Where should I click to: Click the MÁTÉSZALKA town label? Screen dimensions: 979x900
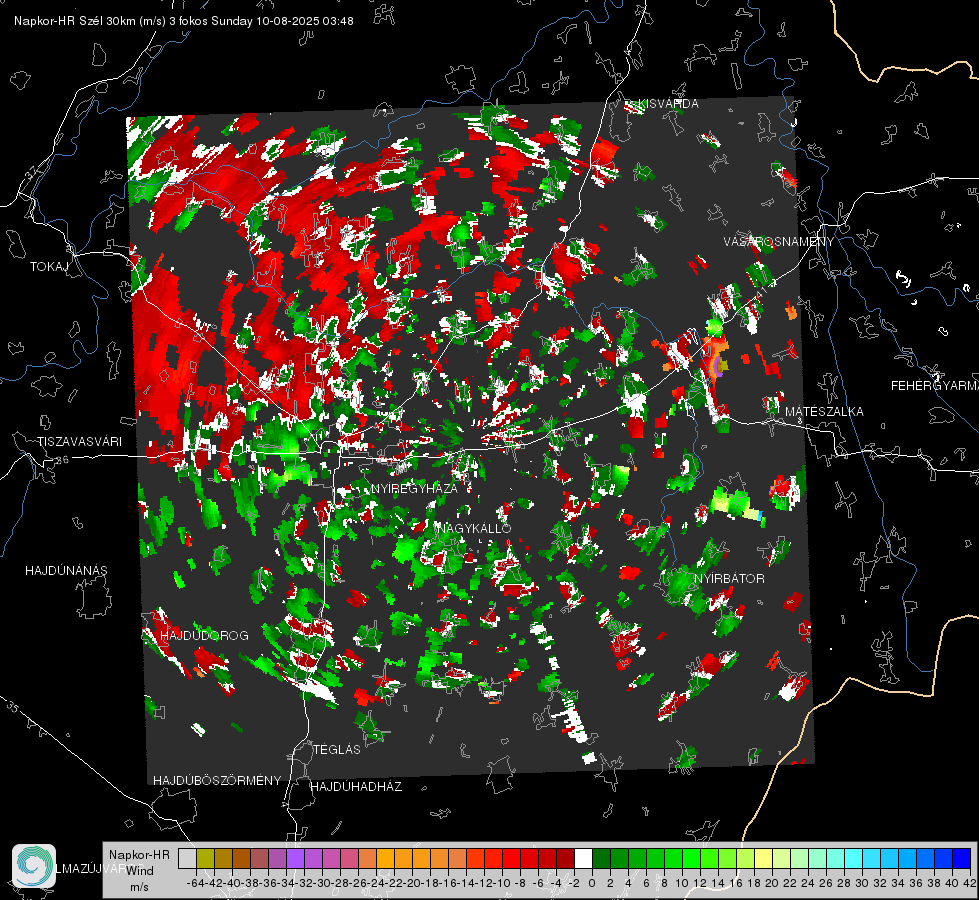[x=824, y=412]
